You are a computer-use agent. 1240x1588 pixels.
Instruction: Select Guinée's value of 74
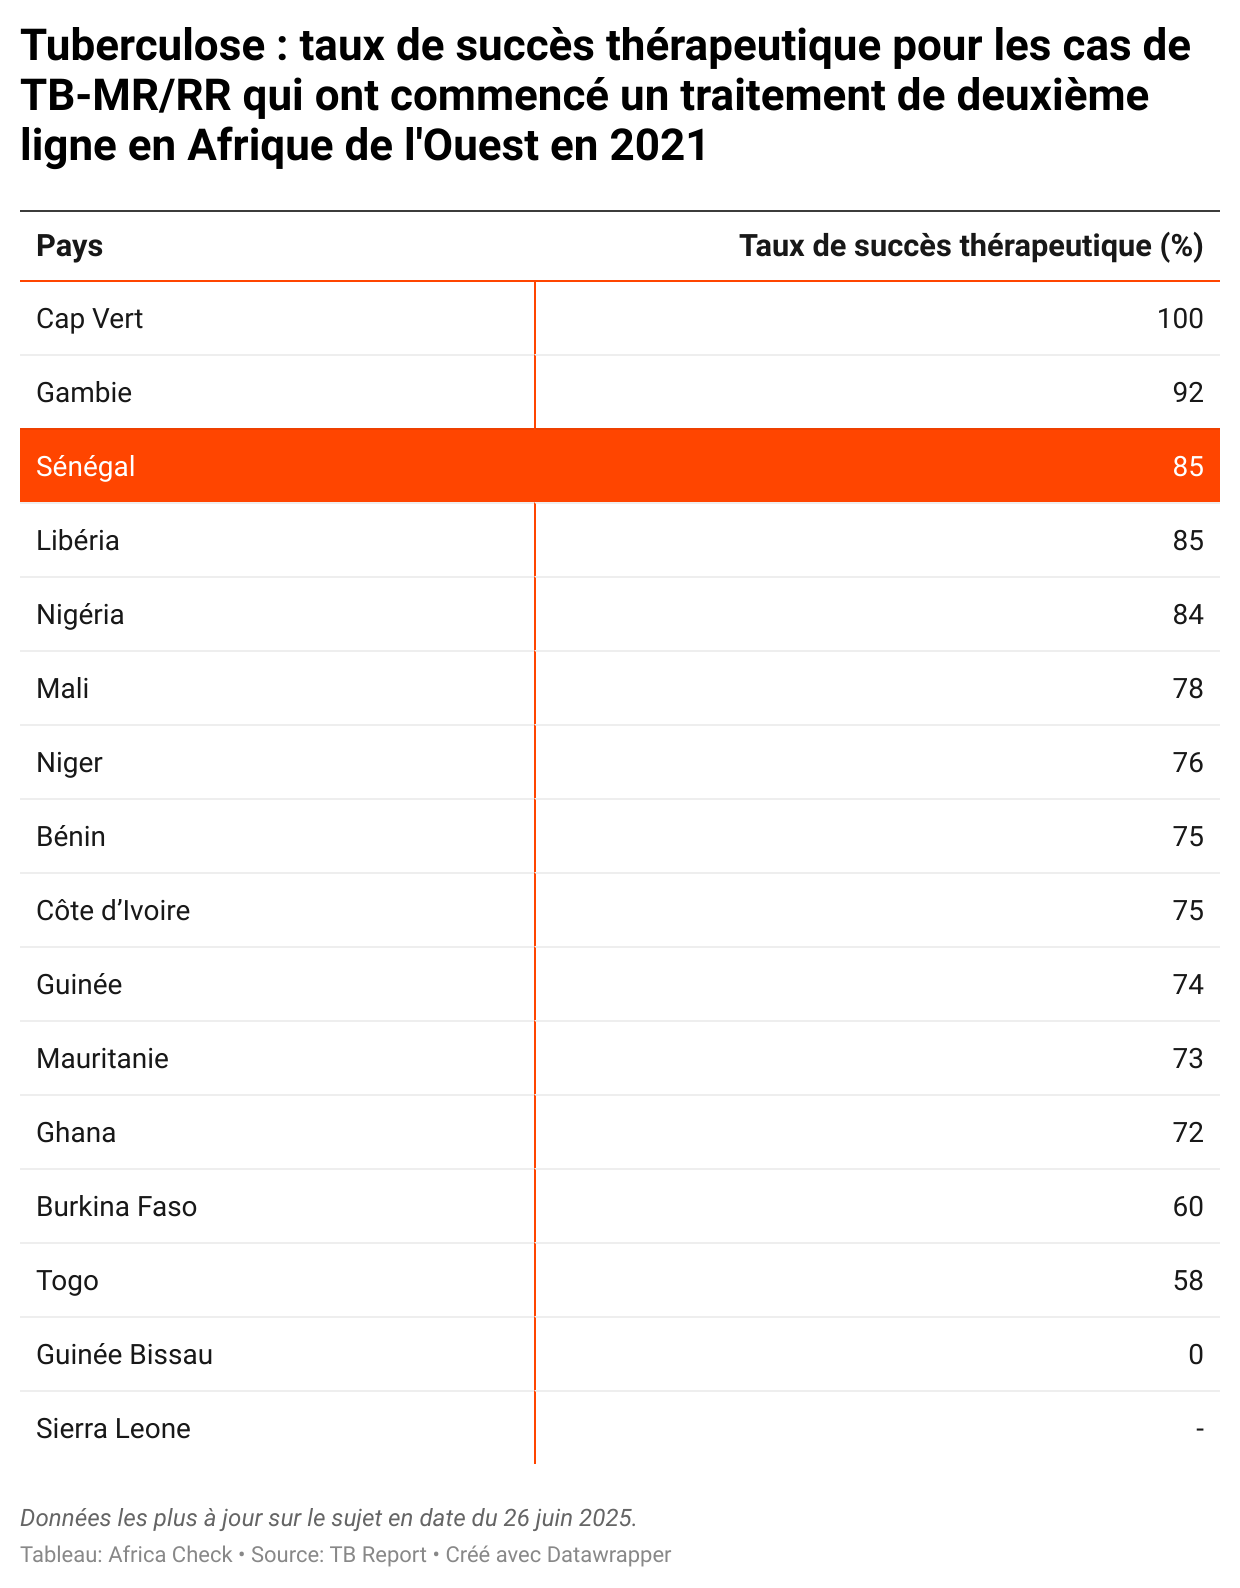[x=1188, y=984]
